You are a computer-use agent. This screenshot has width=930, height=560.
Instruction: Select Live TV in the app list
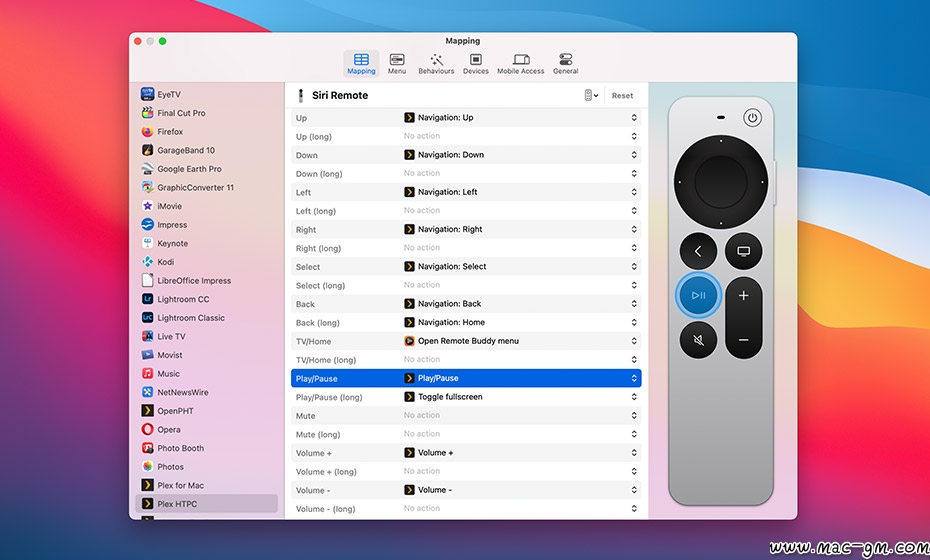click(206, 336)
